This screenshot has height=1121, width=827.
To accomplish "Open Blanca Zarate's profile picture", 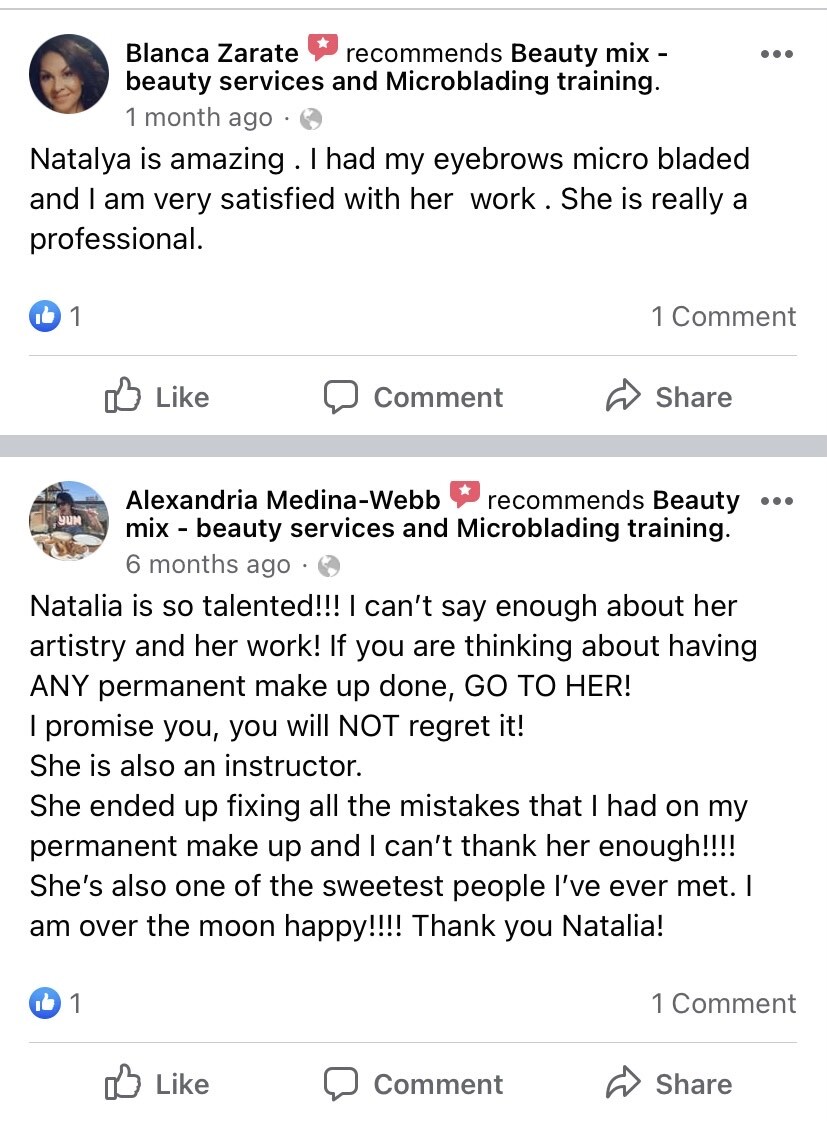I will click(69, 74).
